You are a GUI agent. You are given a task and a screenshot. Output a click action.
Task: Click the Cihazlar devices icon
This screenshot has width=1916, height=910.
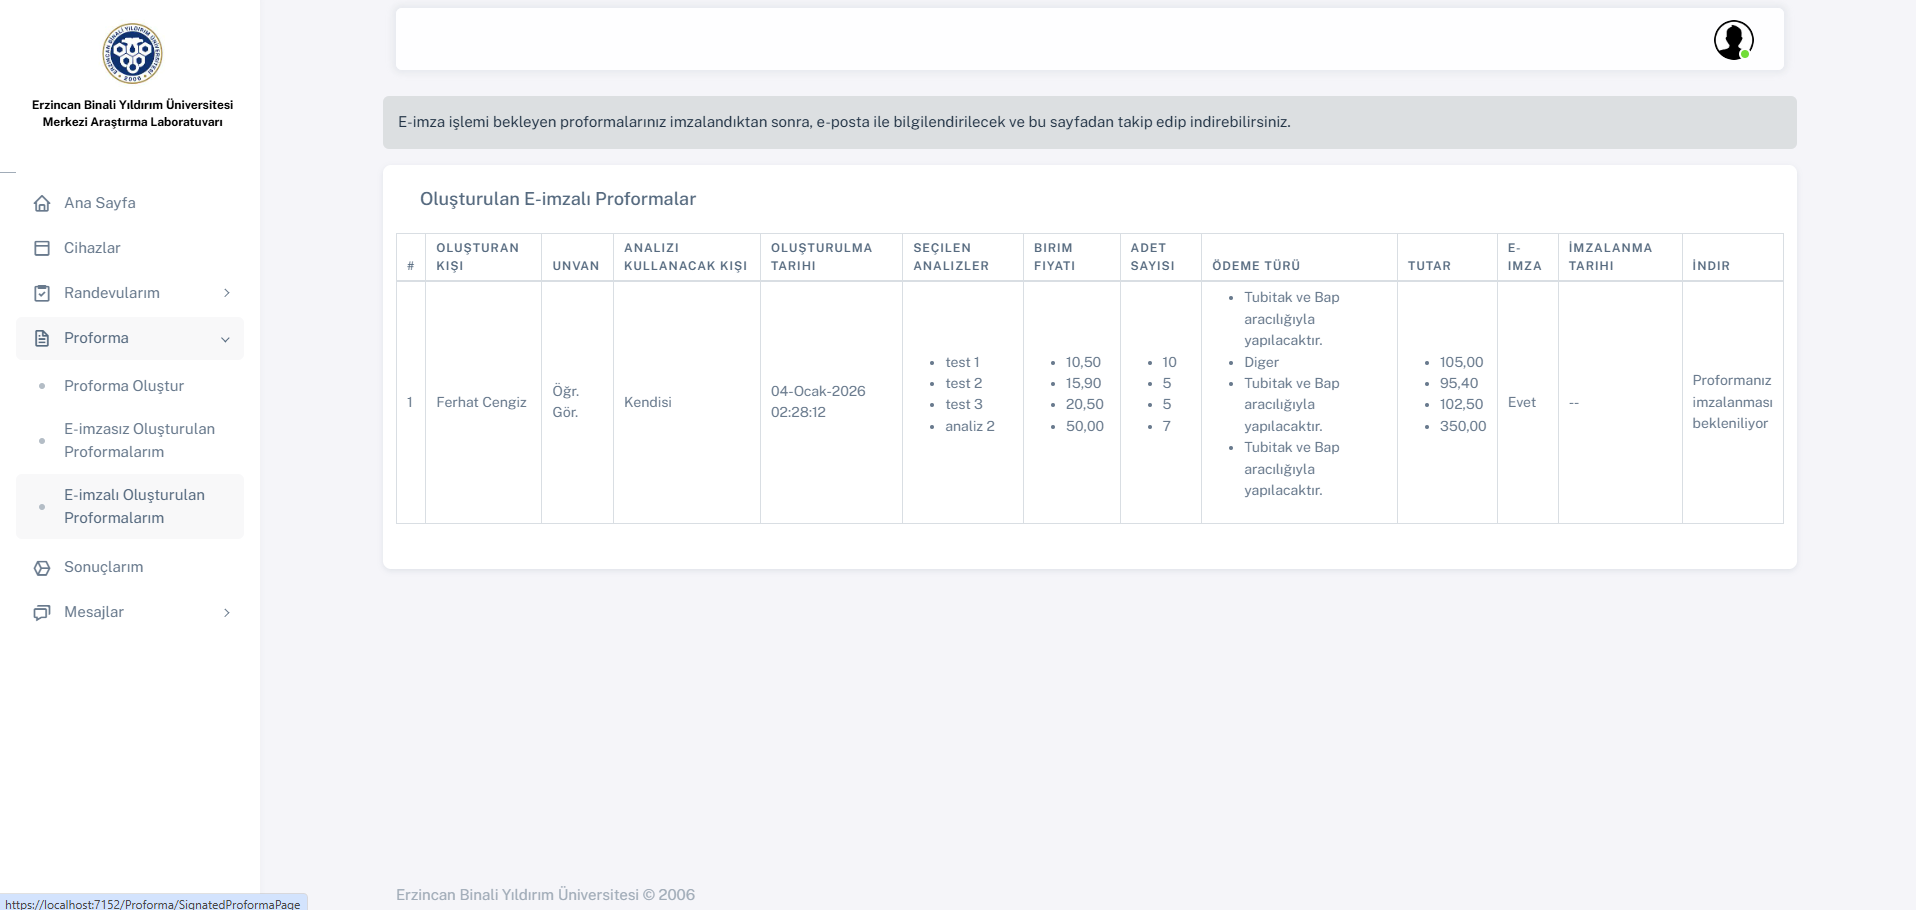42,248
